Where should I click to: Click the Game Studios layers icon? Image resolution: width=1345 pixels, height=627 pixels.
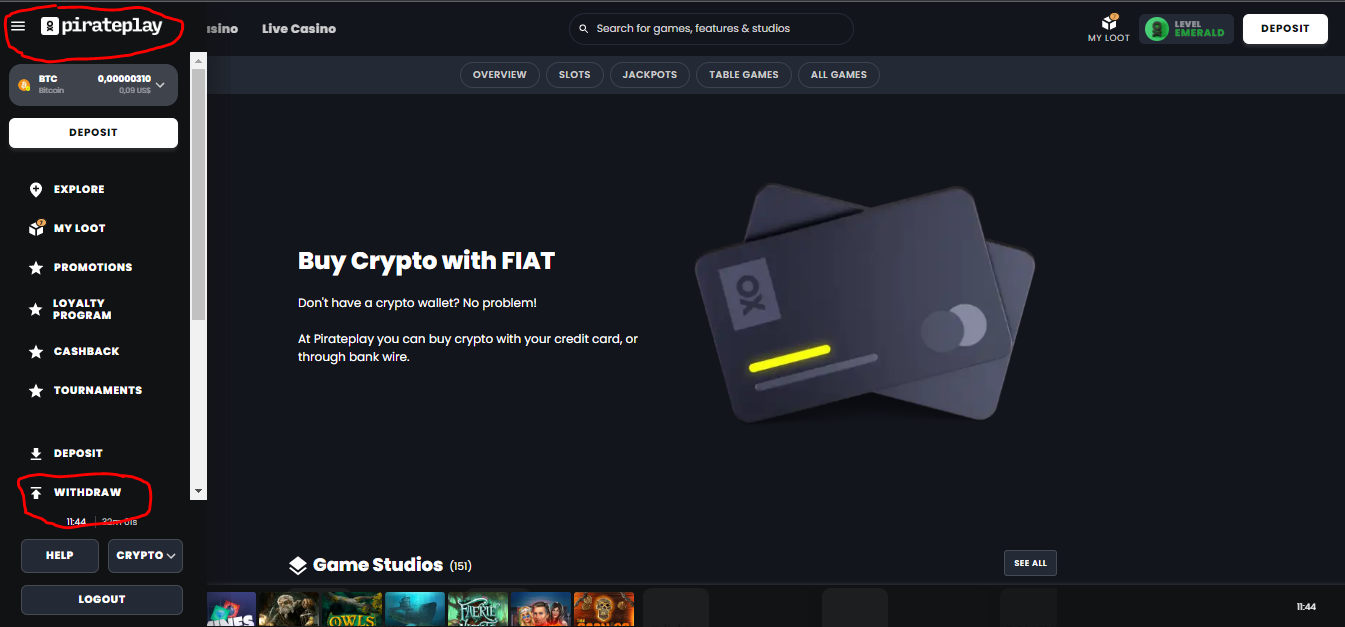tap(298, 565)
